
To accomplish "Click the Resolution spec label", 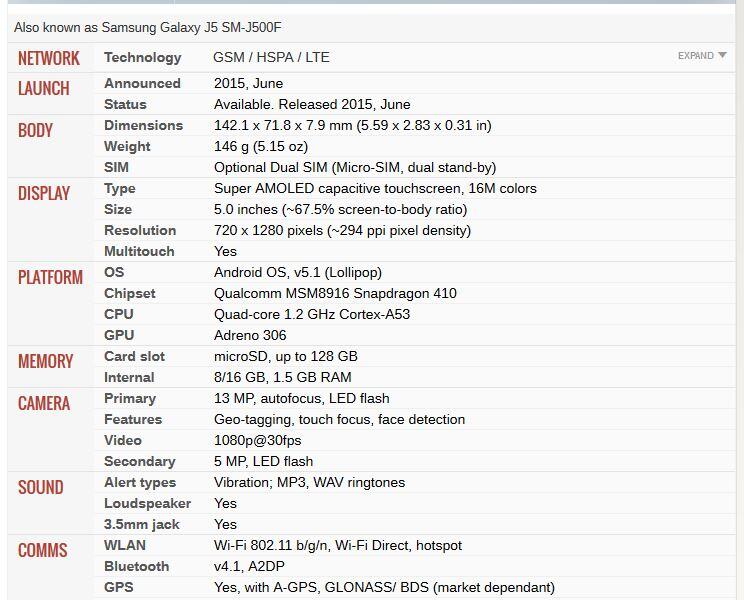I will pyautogui.click(x=140, y=231).
